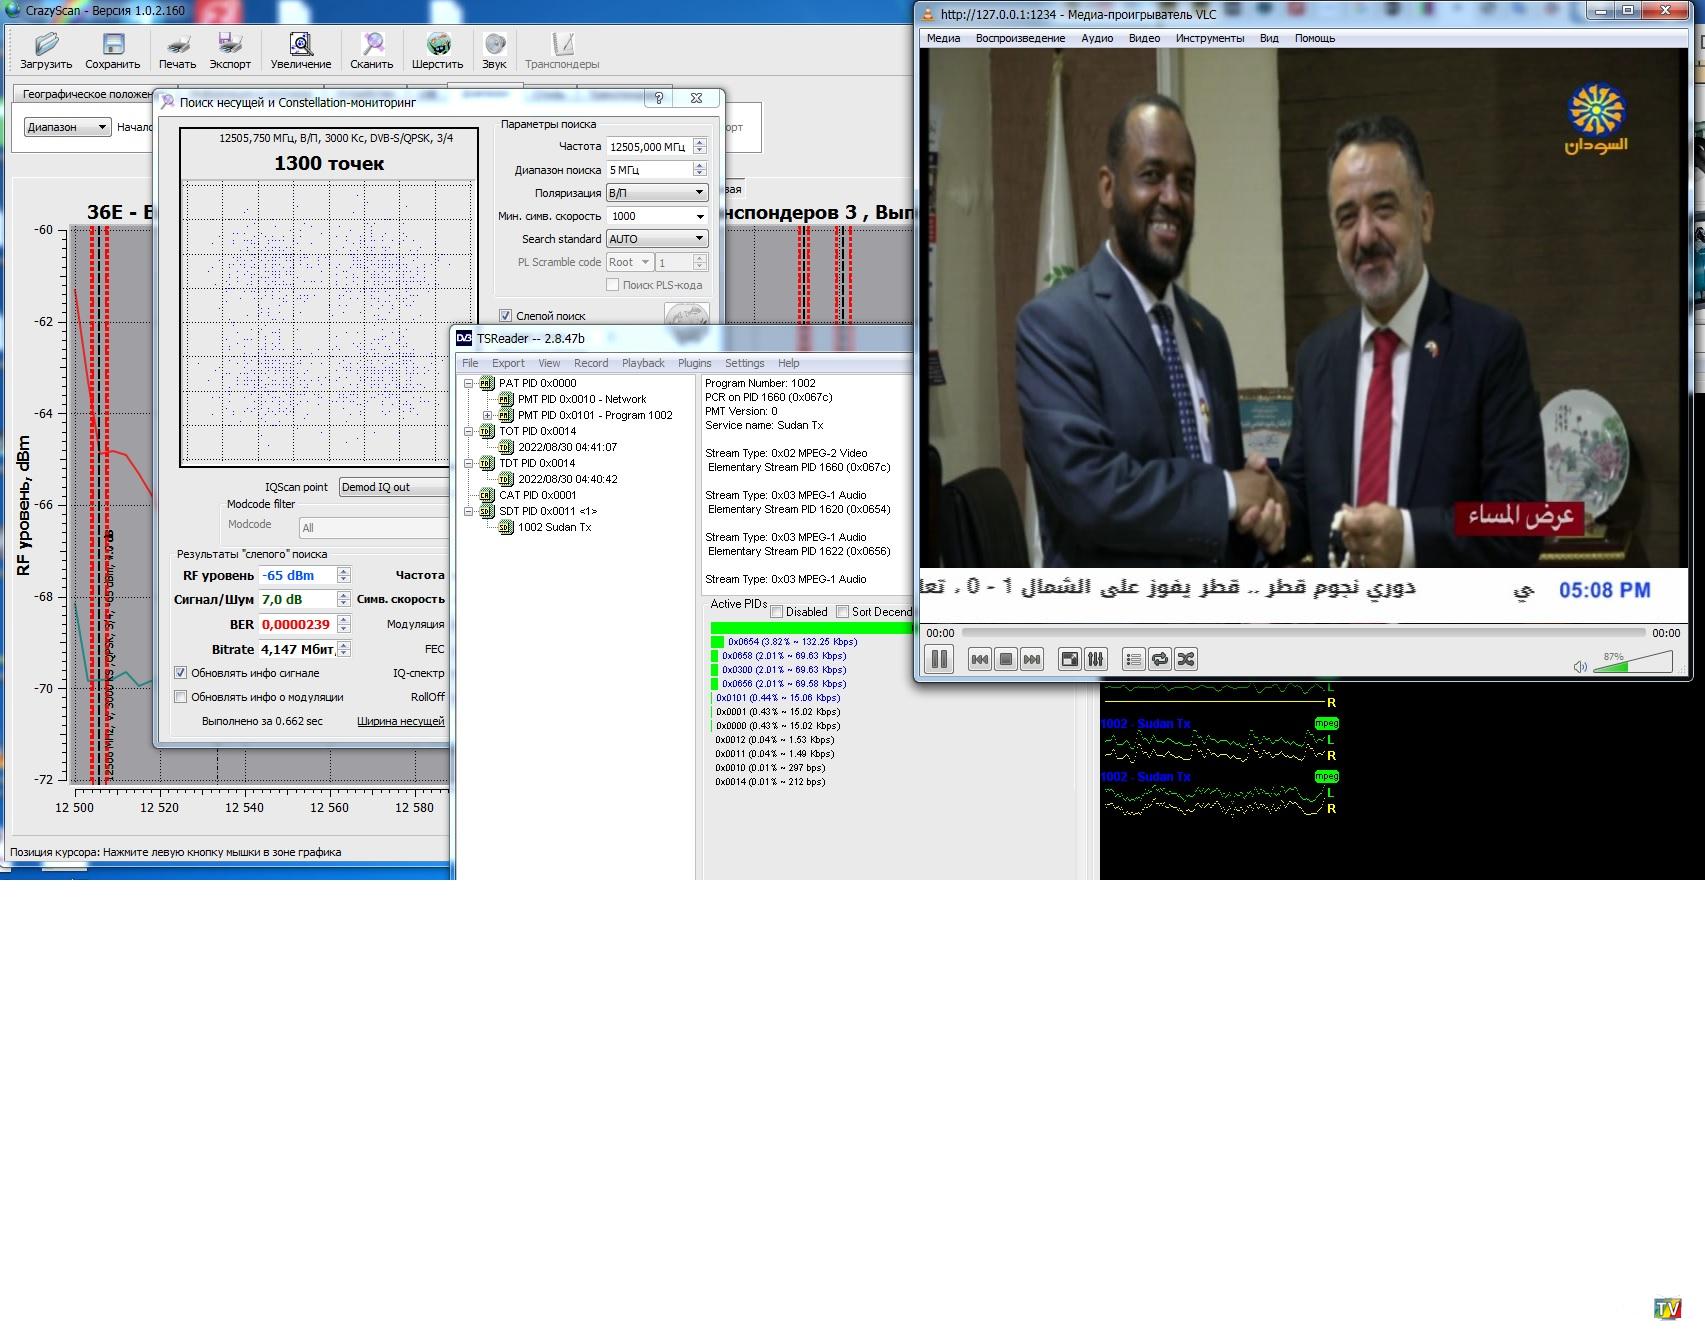Expand PMT PID 0x0101 tree node
The height and width of the screenshot is (1333, 1705).
coord(487,415)
